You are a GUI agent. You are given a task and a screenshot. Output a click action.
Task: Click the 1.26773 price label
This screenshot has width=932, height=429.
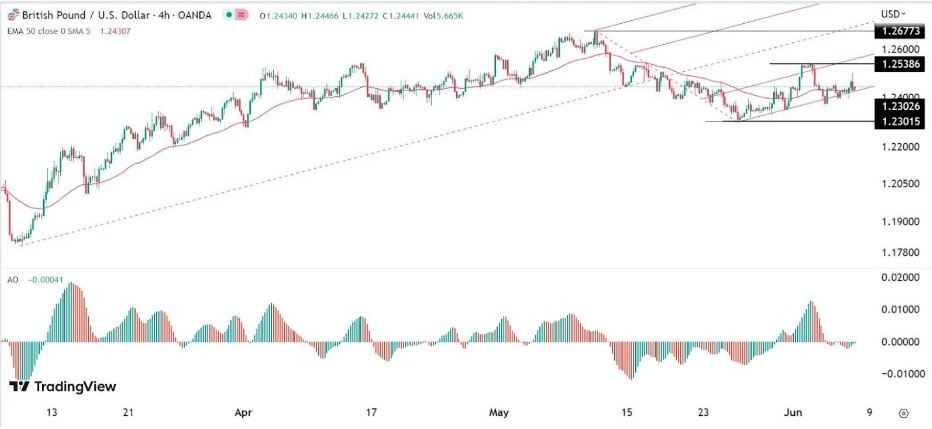896,33
